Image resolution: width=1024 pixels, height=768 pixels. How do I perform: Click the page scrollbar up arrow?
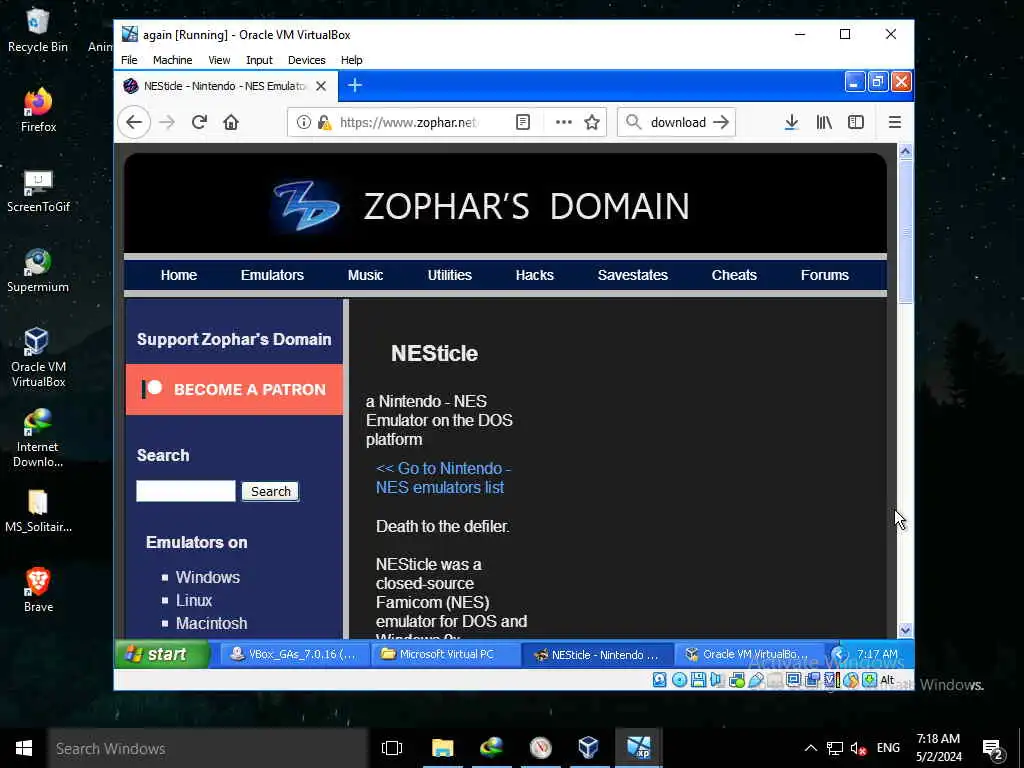pos(905,152)
